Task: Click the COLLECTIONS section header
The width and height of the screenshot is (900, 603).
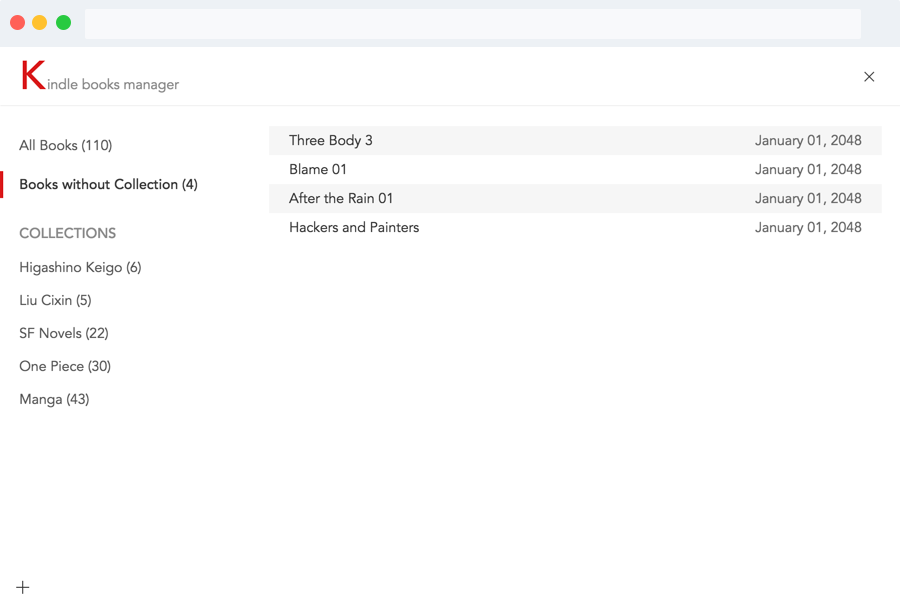Action: [68, 233]
